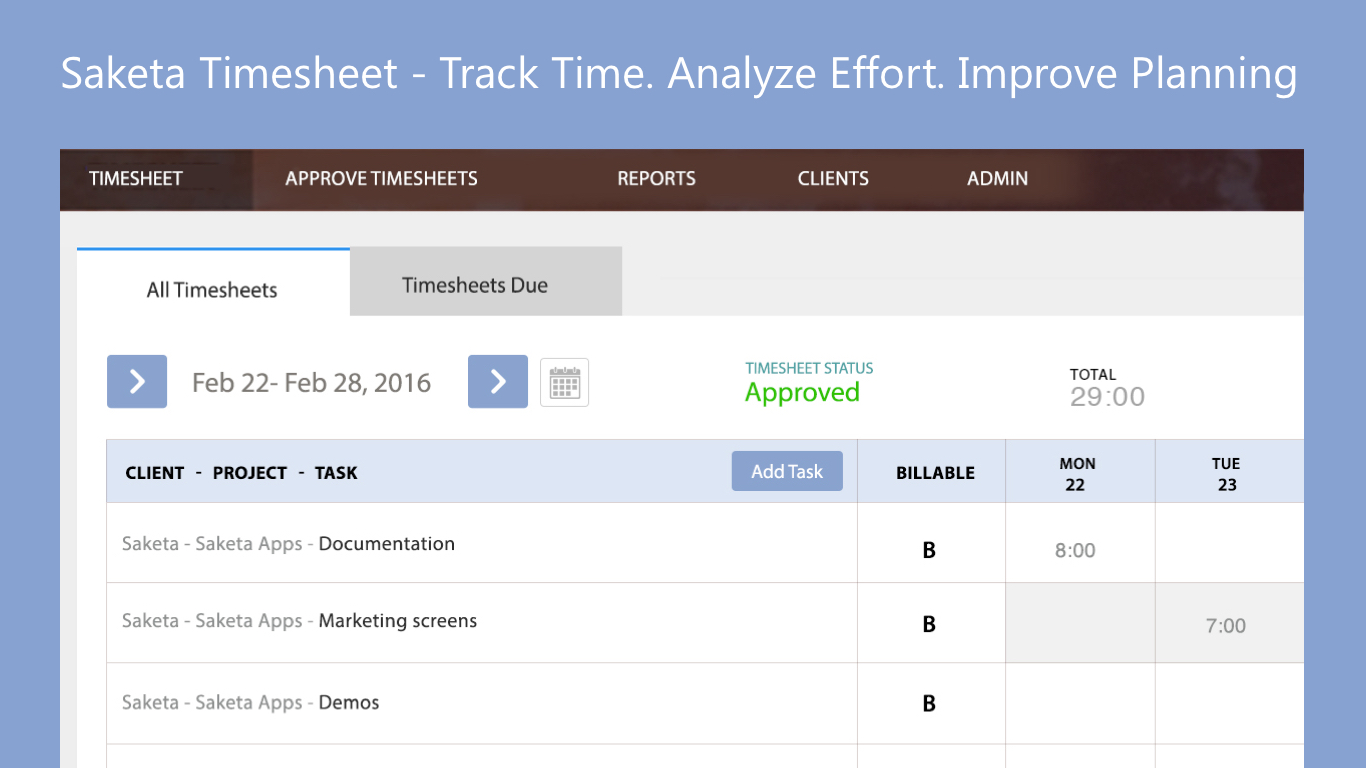Click the Demos row Monday time cell
1366x768 pixels.
click(1080, 704)
